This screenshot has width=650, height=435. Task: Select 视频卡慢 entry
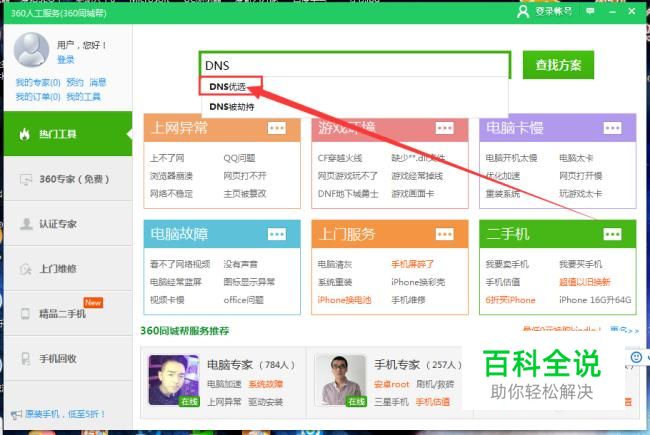pos(167,300)
